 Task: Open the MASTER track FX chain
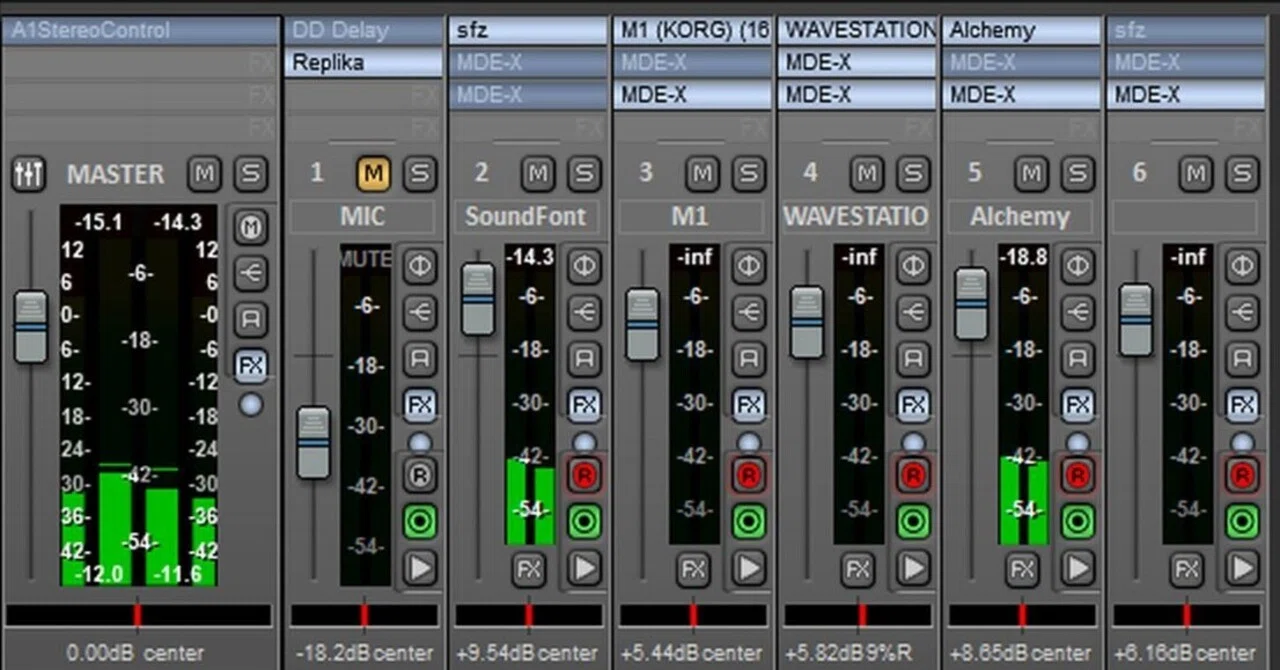pos(251,366)
